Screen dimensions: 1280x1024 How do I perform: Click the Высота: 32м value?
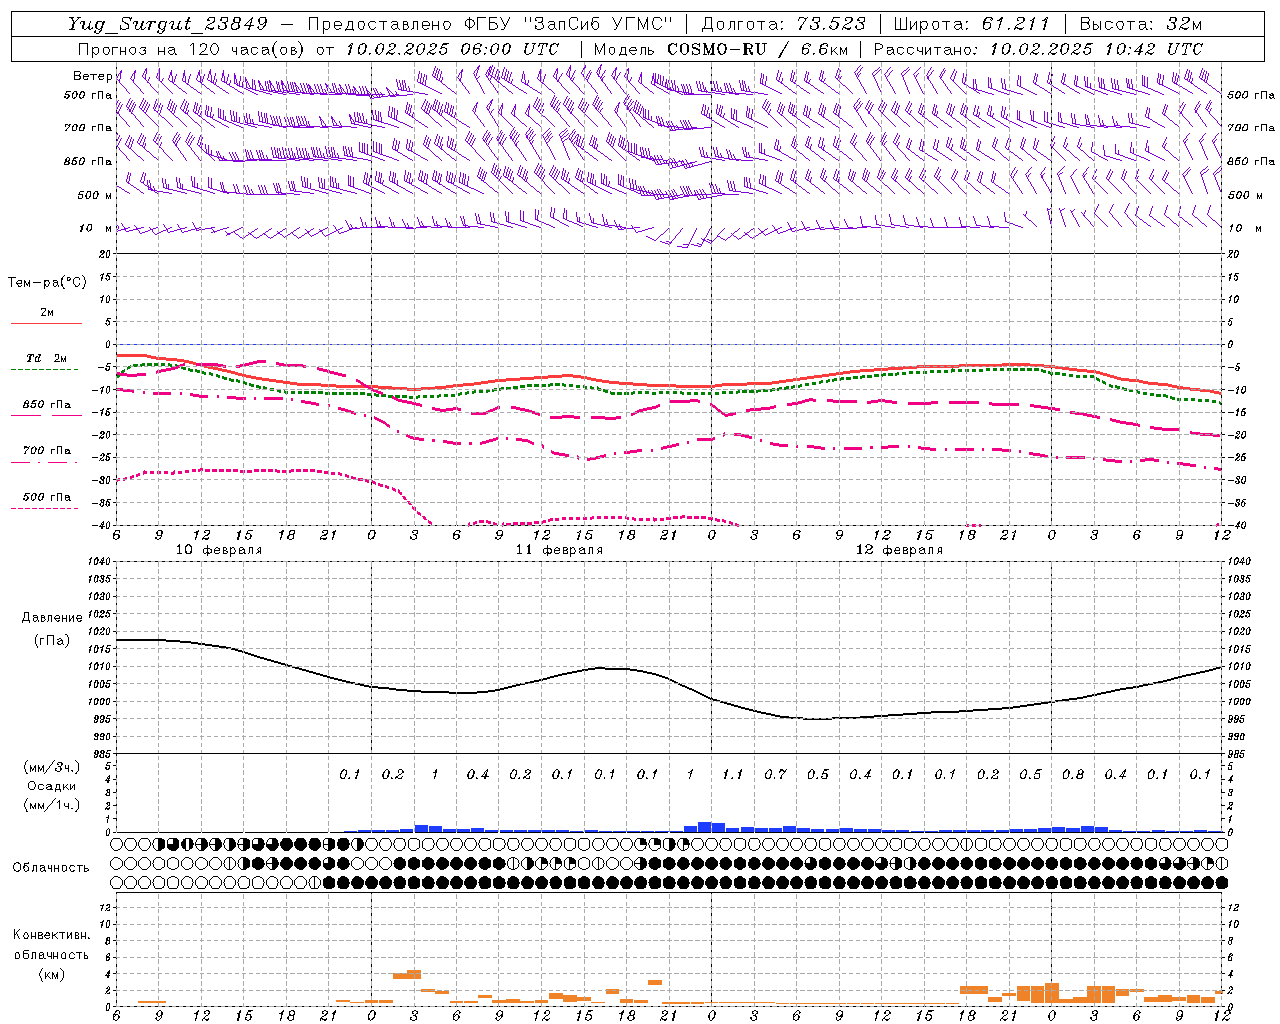[1140, 24]
